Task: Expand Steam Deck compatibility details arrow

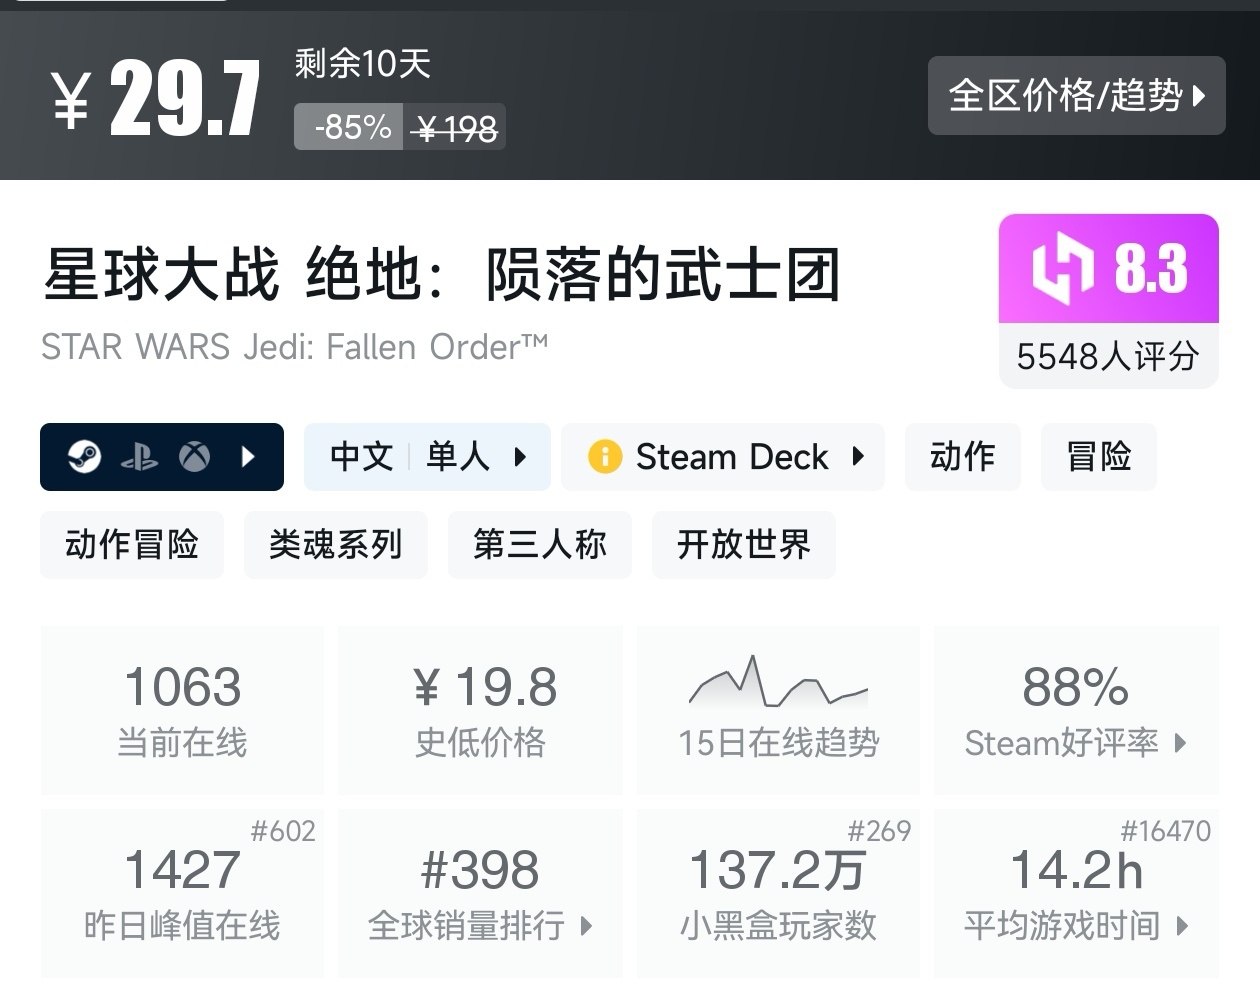Action: (858, 457)
